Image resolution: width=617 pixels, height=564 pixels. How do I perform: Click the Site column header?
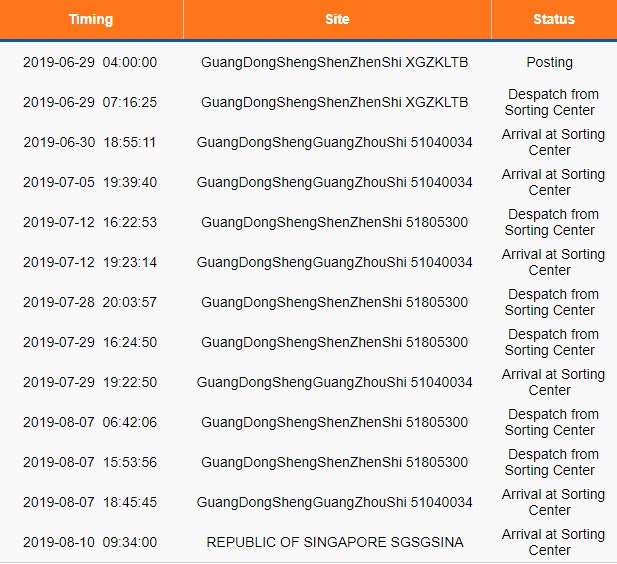(x=337, y=19)
